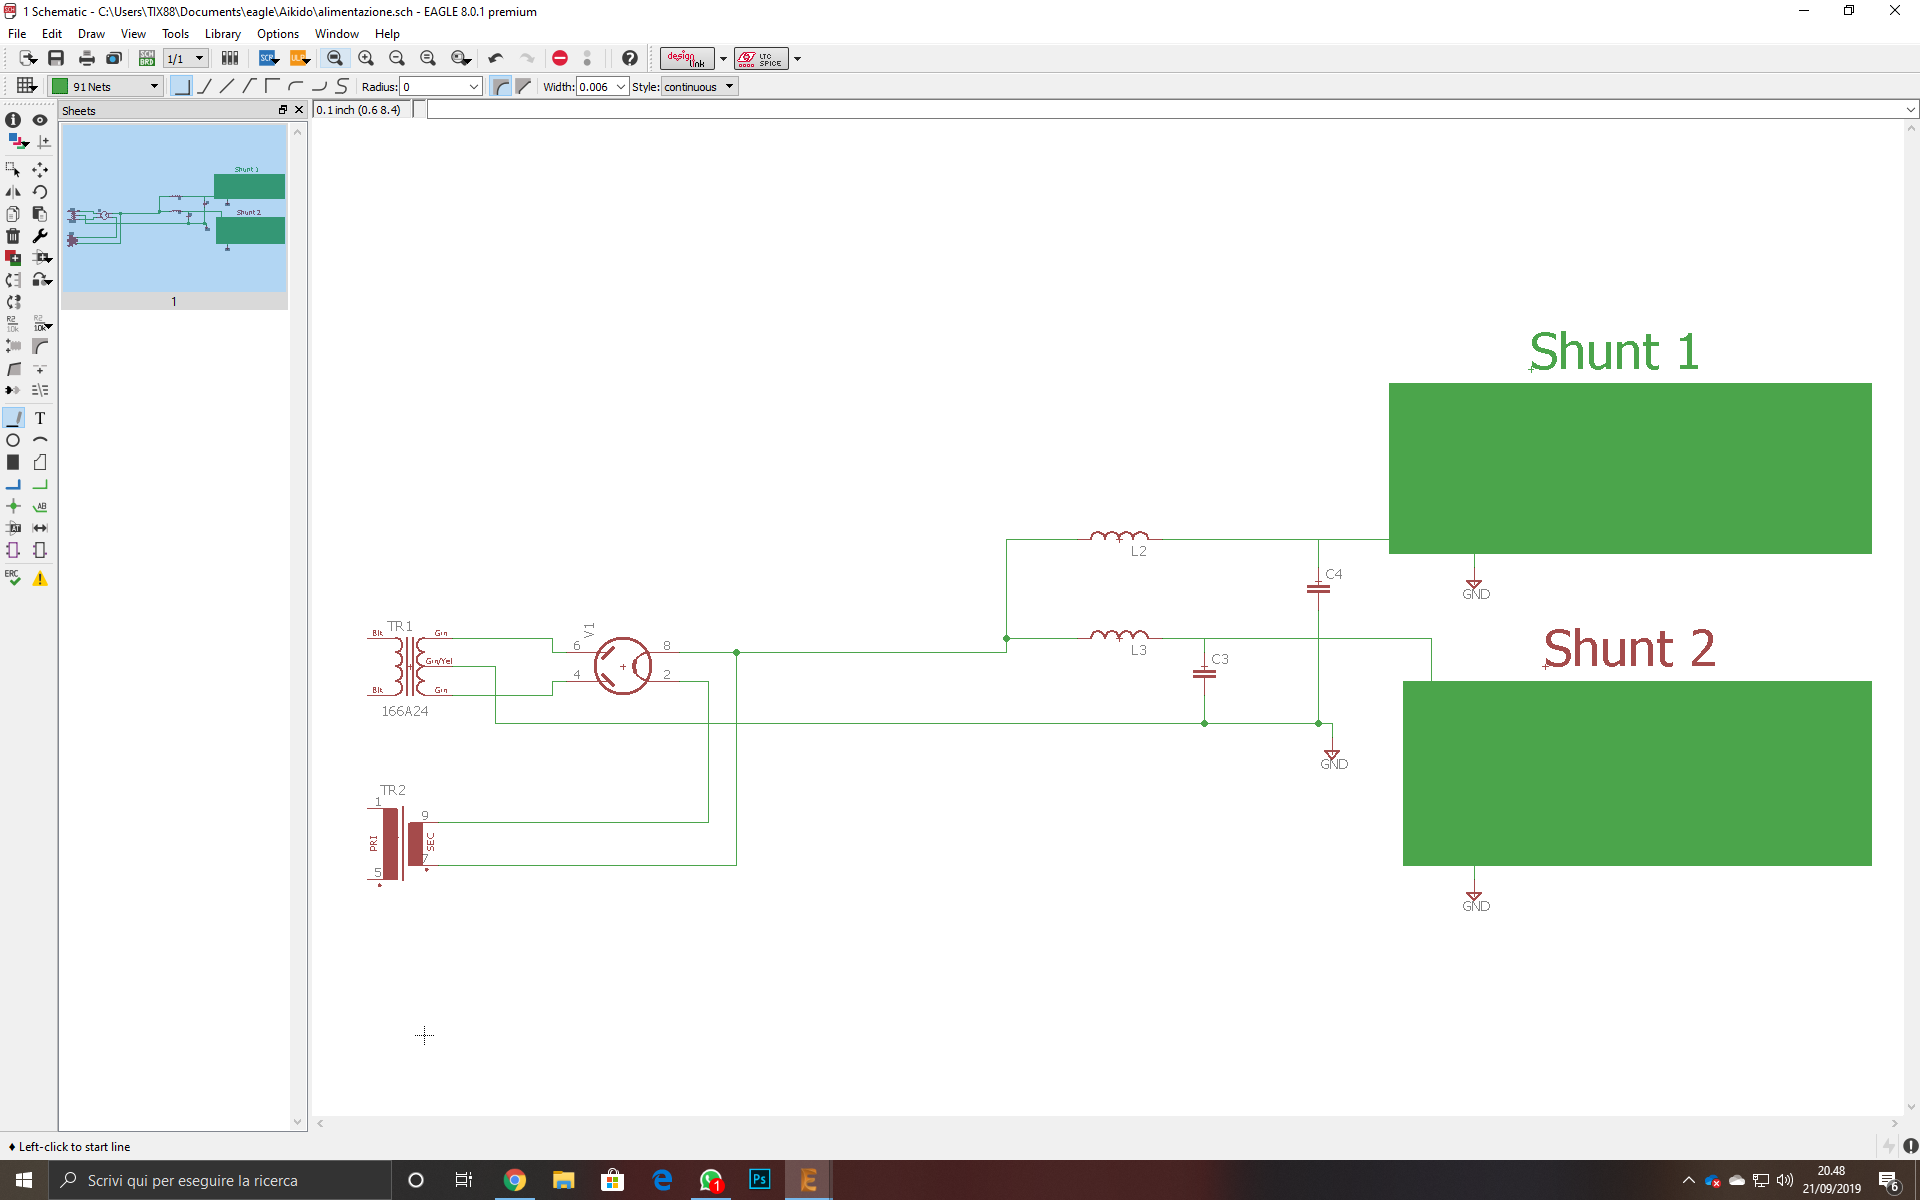Select the Rotate tool
This screenshot has width=1920, height=1200.
click(x=40, y=192)
